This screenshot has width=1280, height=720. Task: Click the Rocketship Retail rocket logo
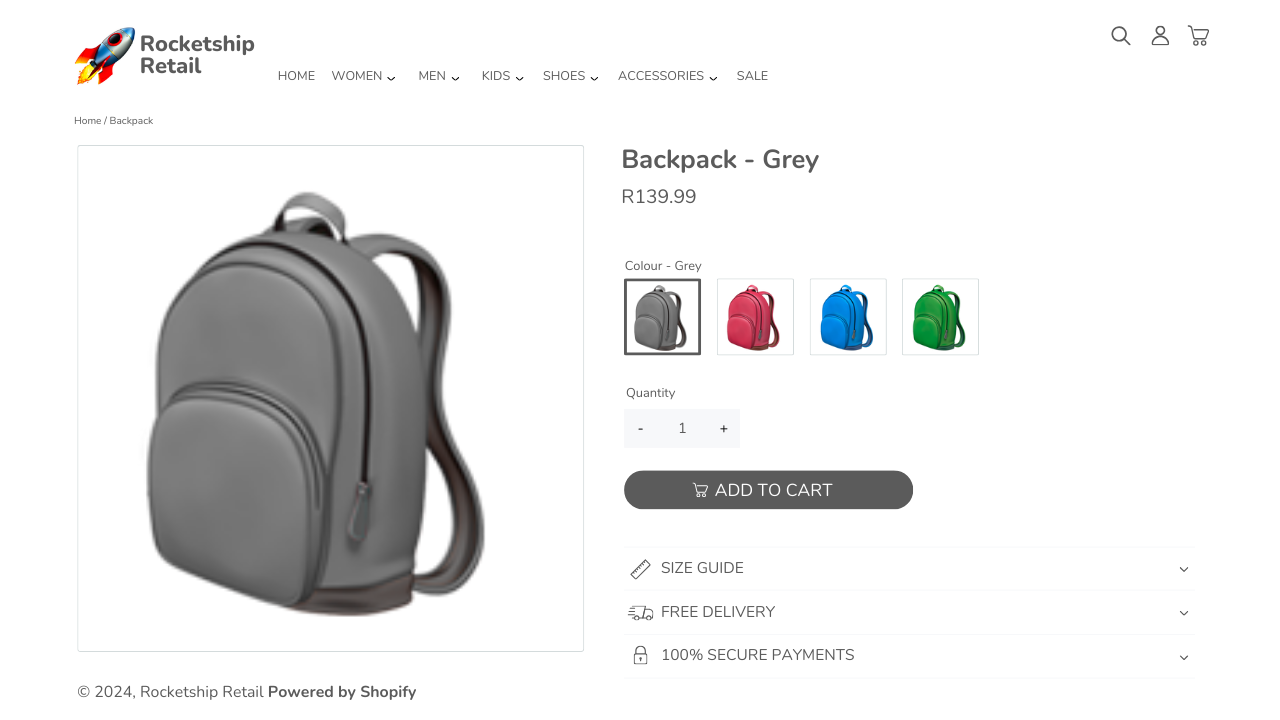tap(104, 56)
